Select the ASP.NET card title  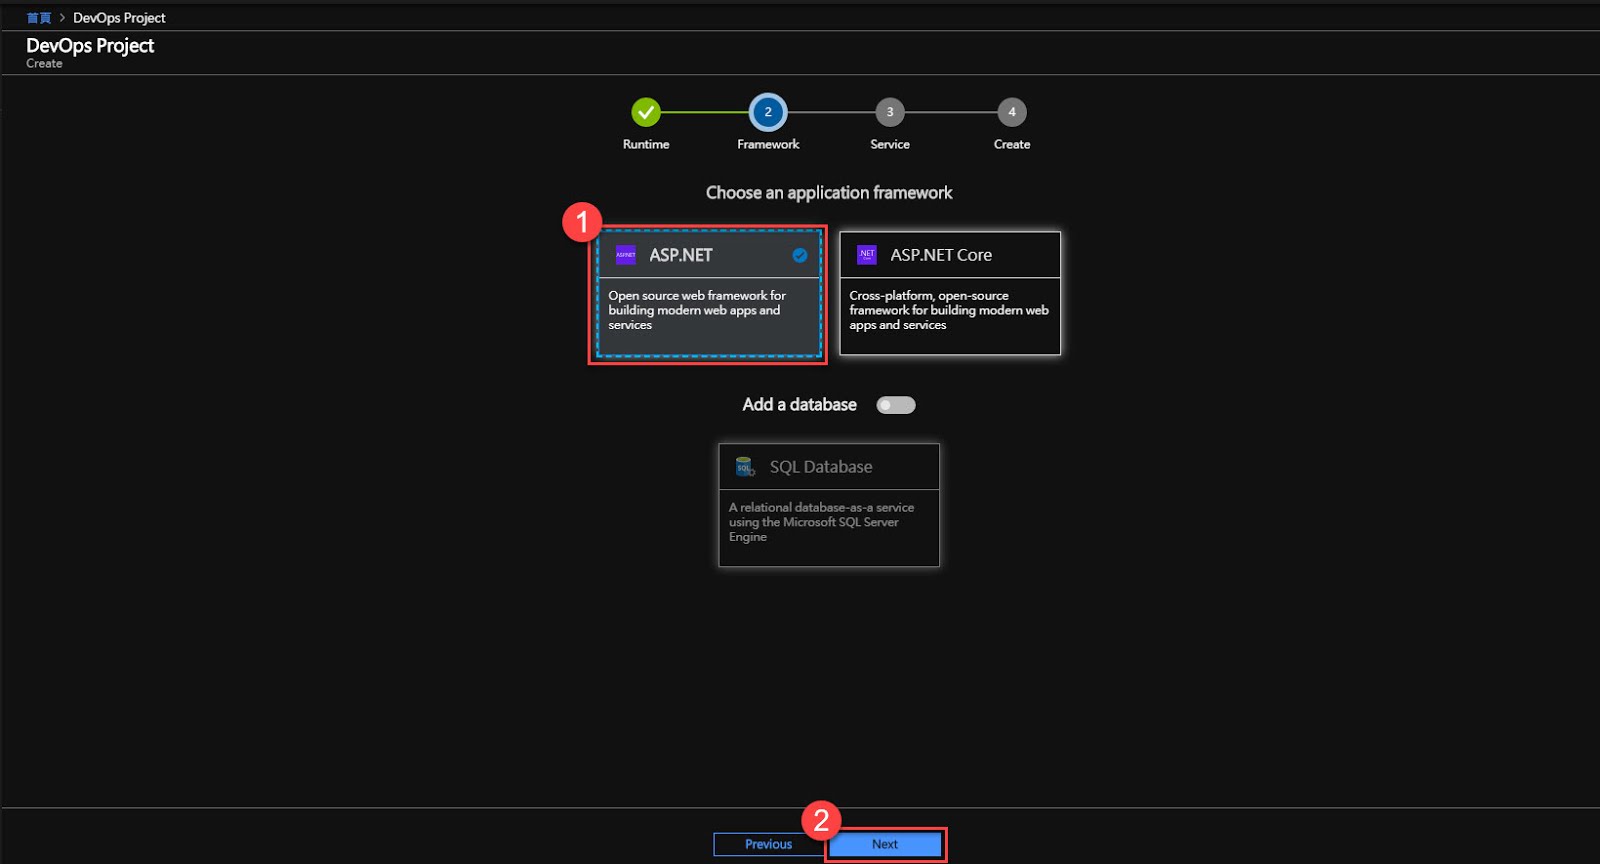[681, 255]
